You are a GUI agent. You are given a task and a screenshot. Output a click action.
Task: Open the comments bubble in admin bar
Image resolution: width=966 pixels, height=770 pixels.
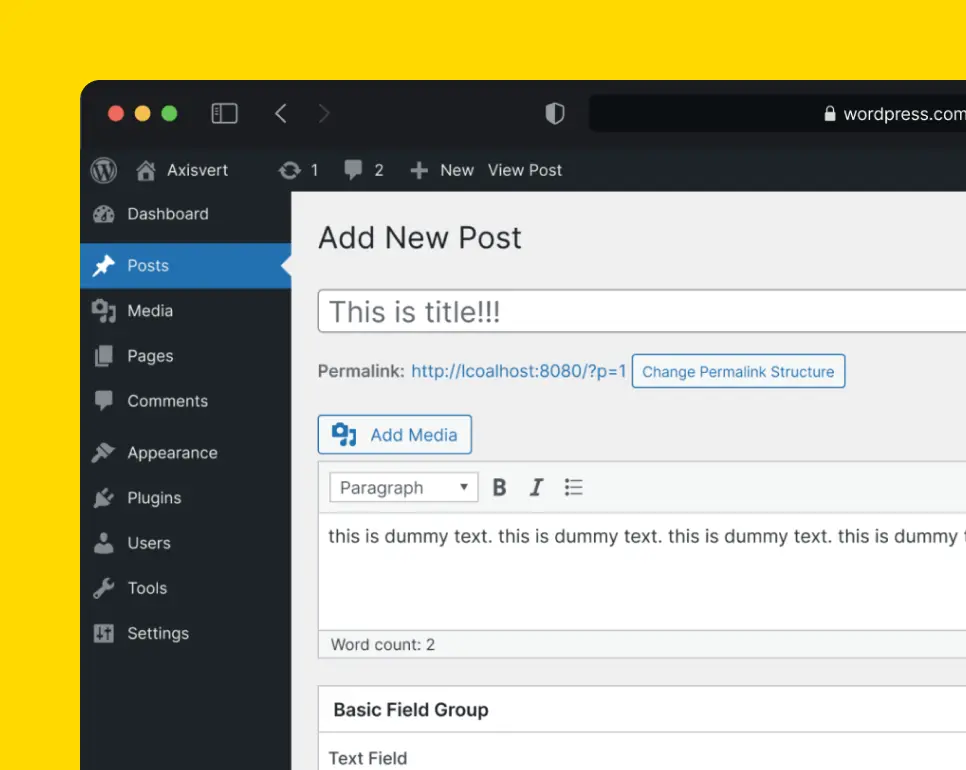pyautogui.click(x=353, y=170)
